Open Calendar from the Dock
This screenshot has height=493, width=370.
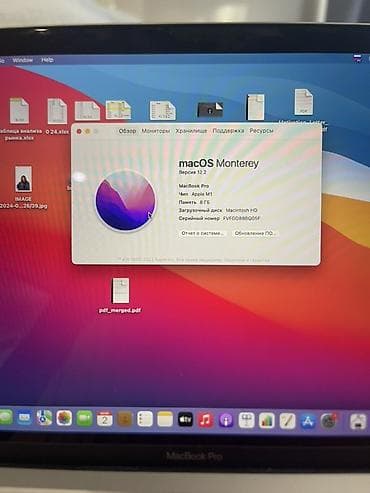(104, 419)
